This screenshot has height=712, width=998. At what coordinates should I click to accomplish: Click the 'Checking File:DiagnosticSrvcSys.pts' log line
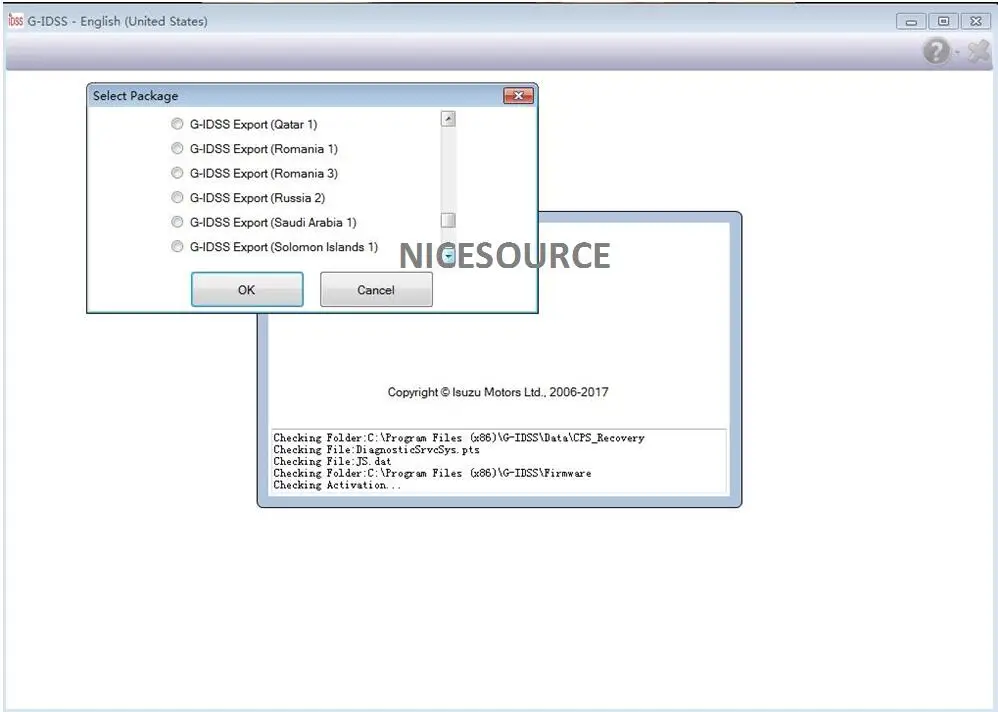(x=376, y=449)
